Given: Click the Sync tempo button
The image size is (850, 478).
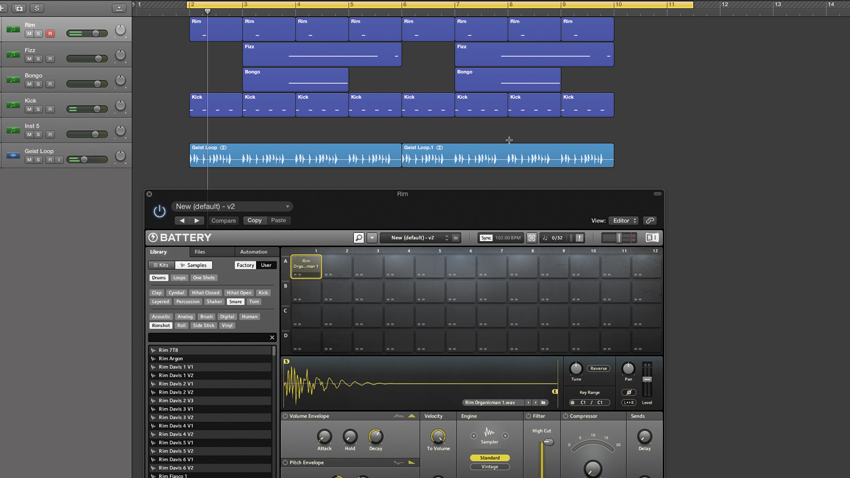Looking at the screenshot, I should (486, 238).
